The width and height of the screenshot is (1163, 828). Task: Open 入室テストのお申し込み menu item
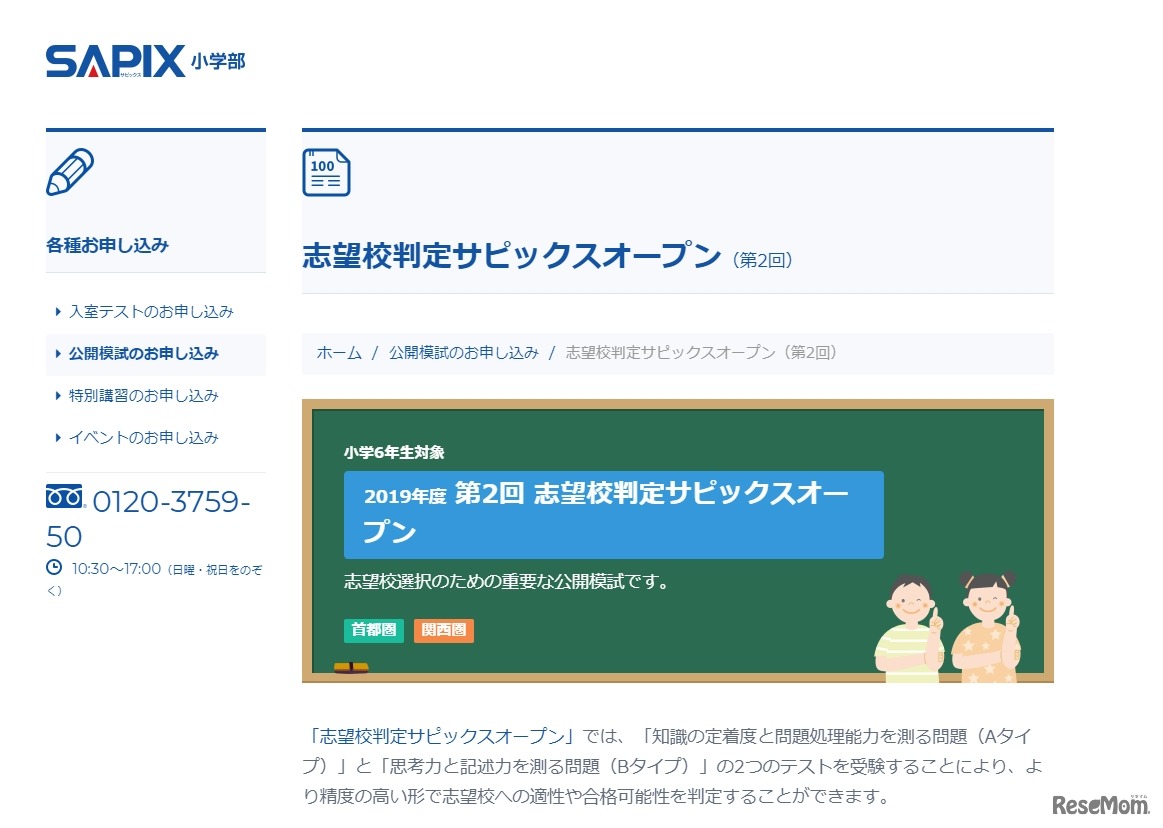coord(151,312)
